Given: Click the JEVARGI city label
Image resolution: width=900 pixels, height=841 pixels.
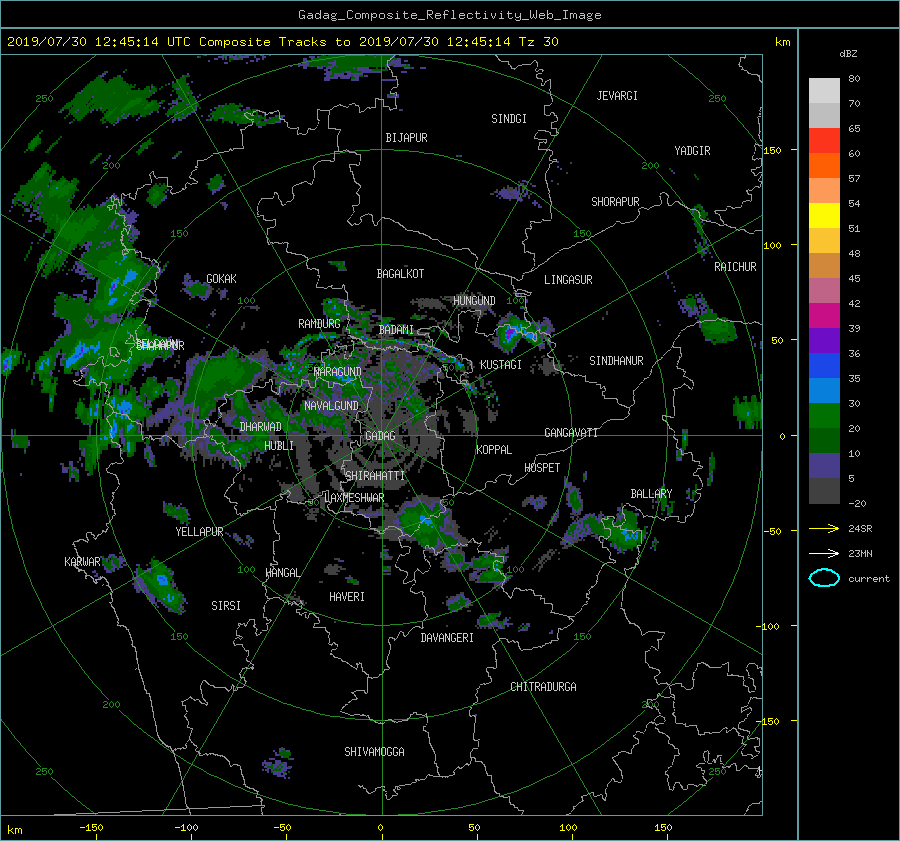Looking at the screenshot, I should tap(617, 96).
